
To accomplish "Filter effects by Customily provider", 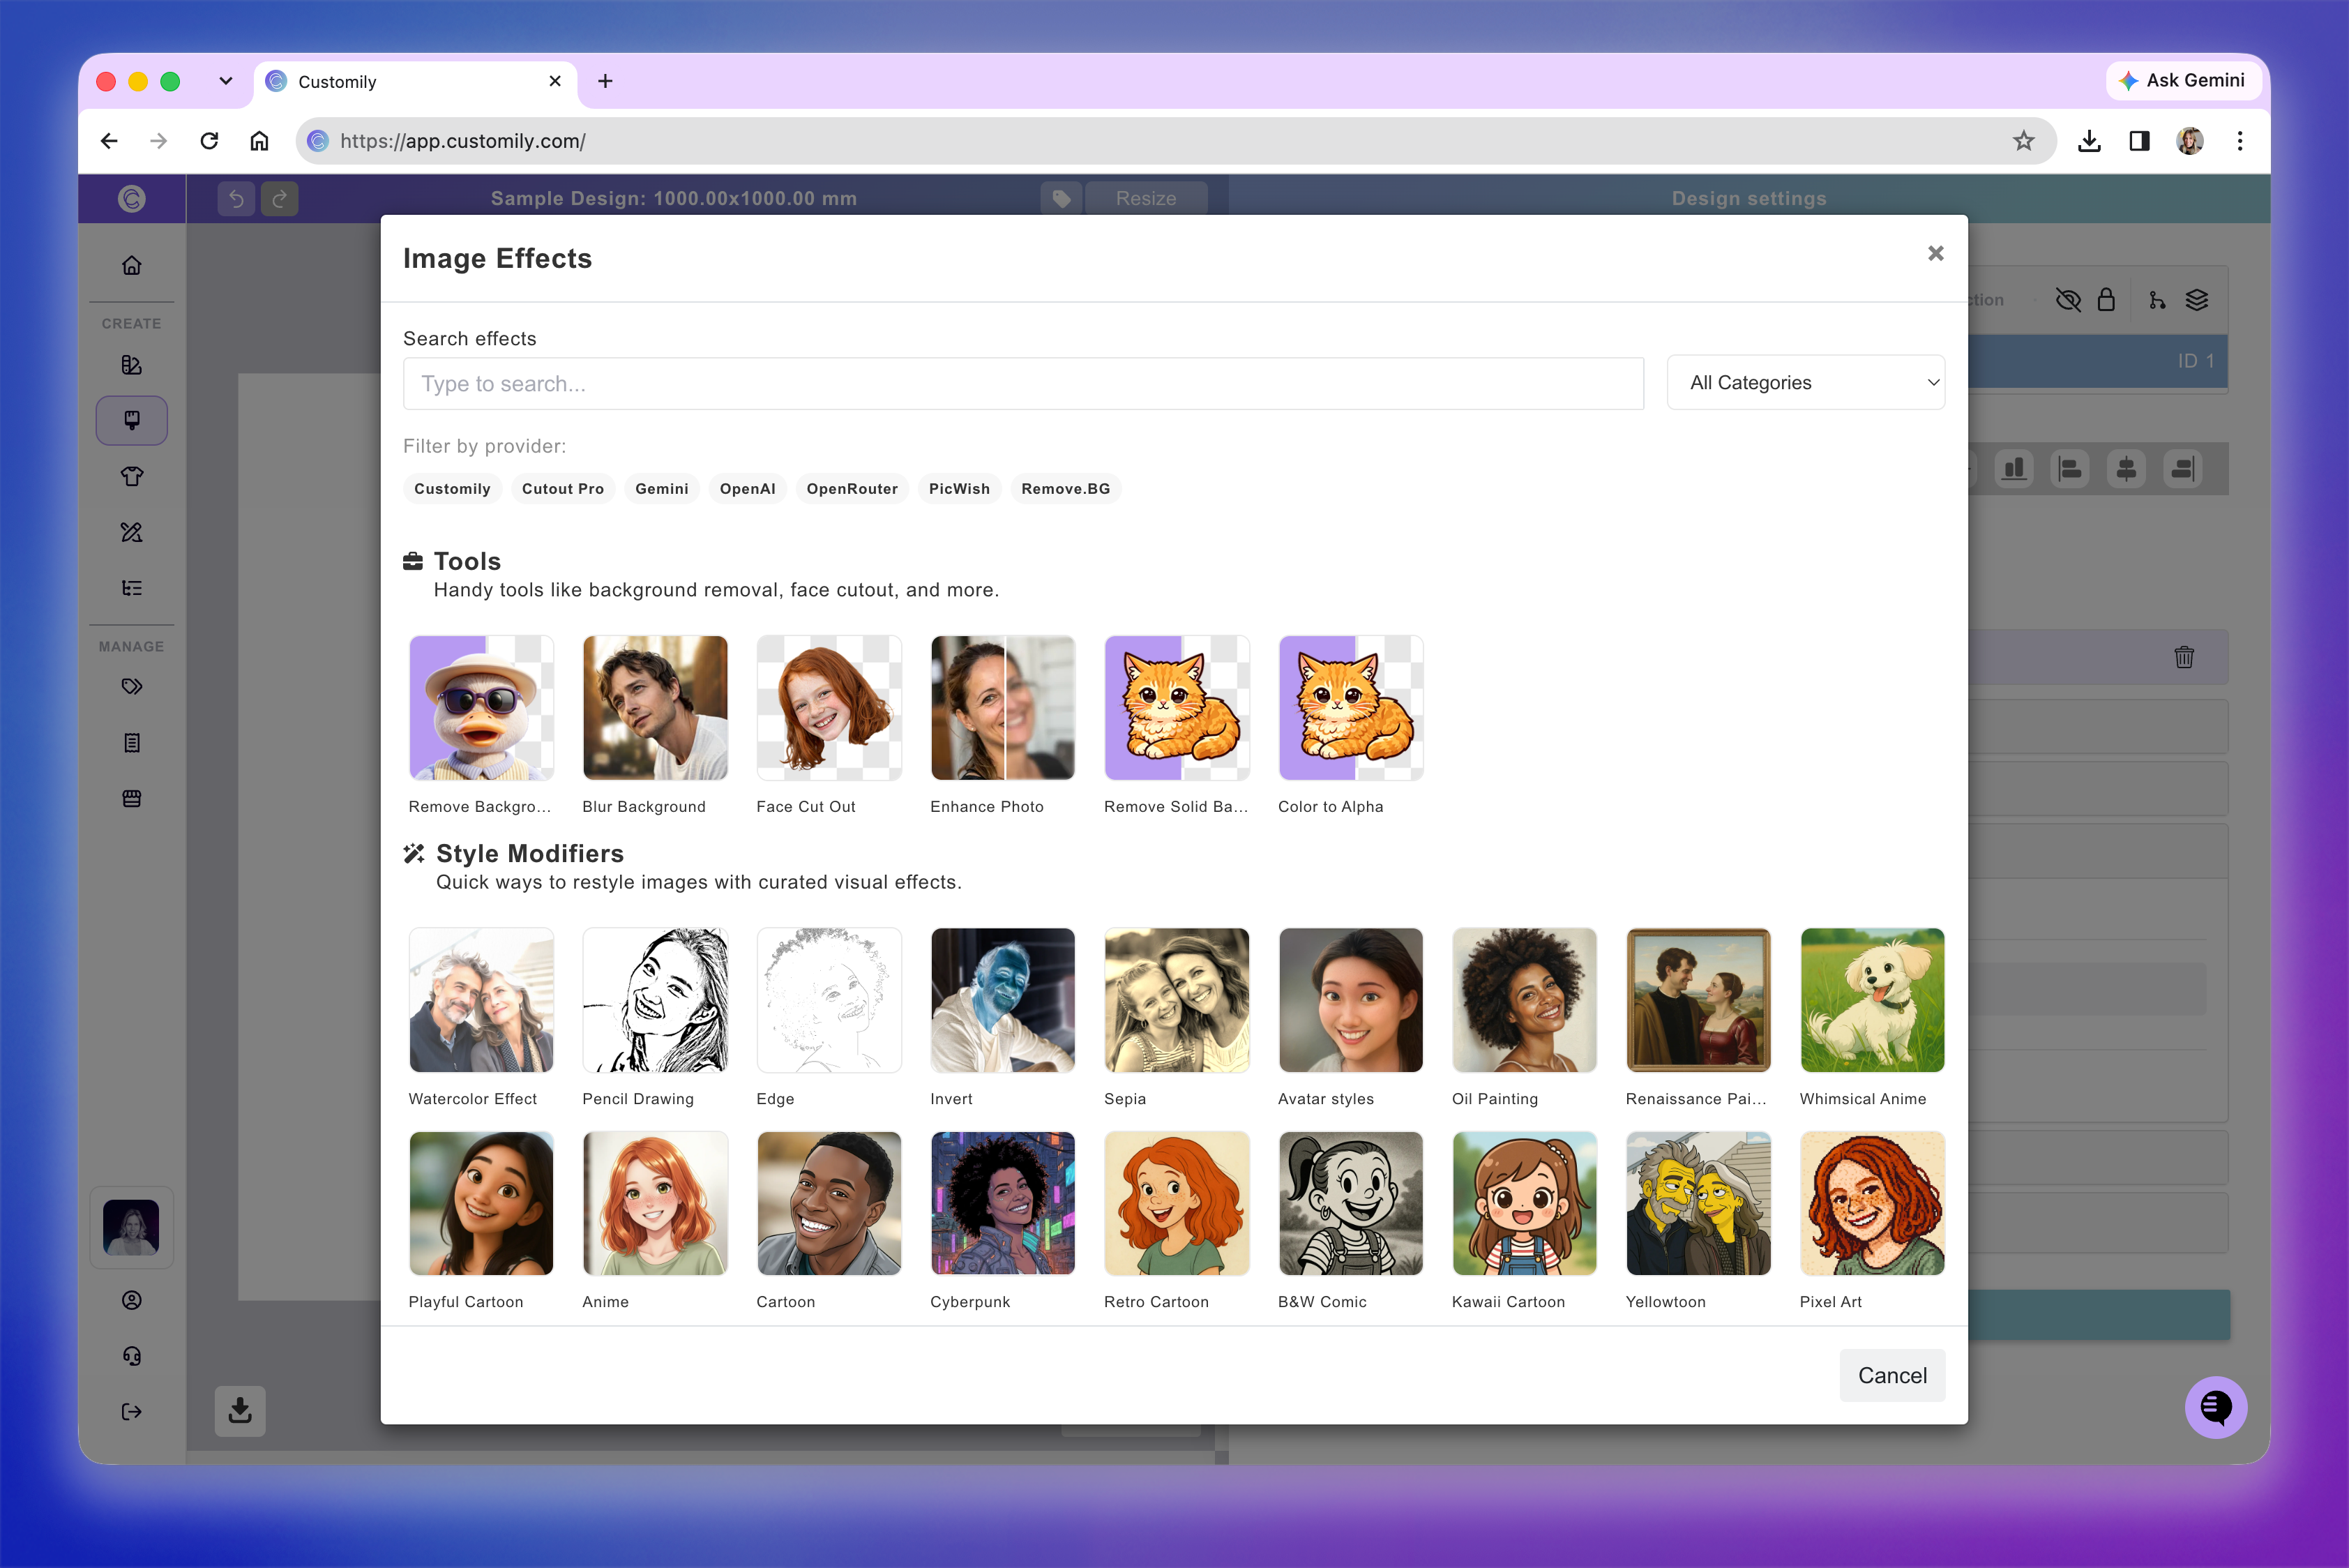I will 452,489.
